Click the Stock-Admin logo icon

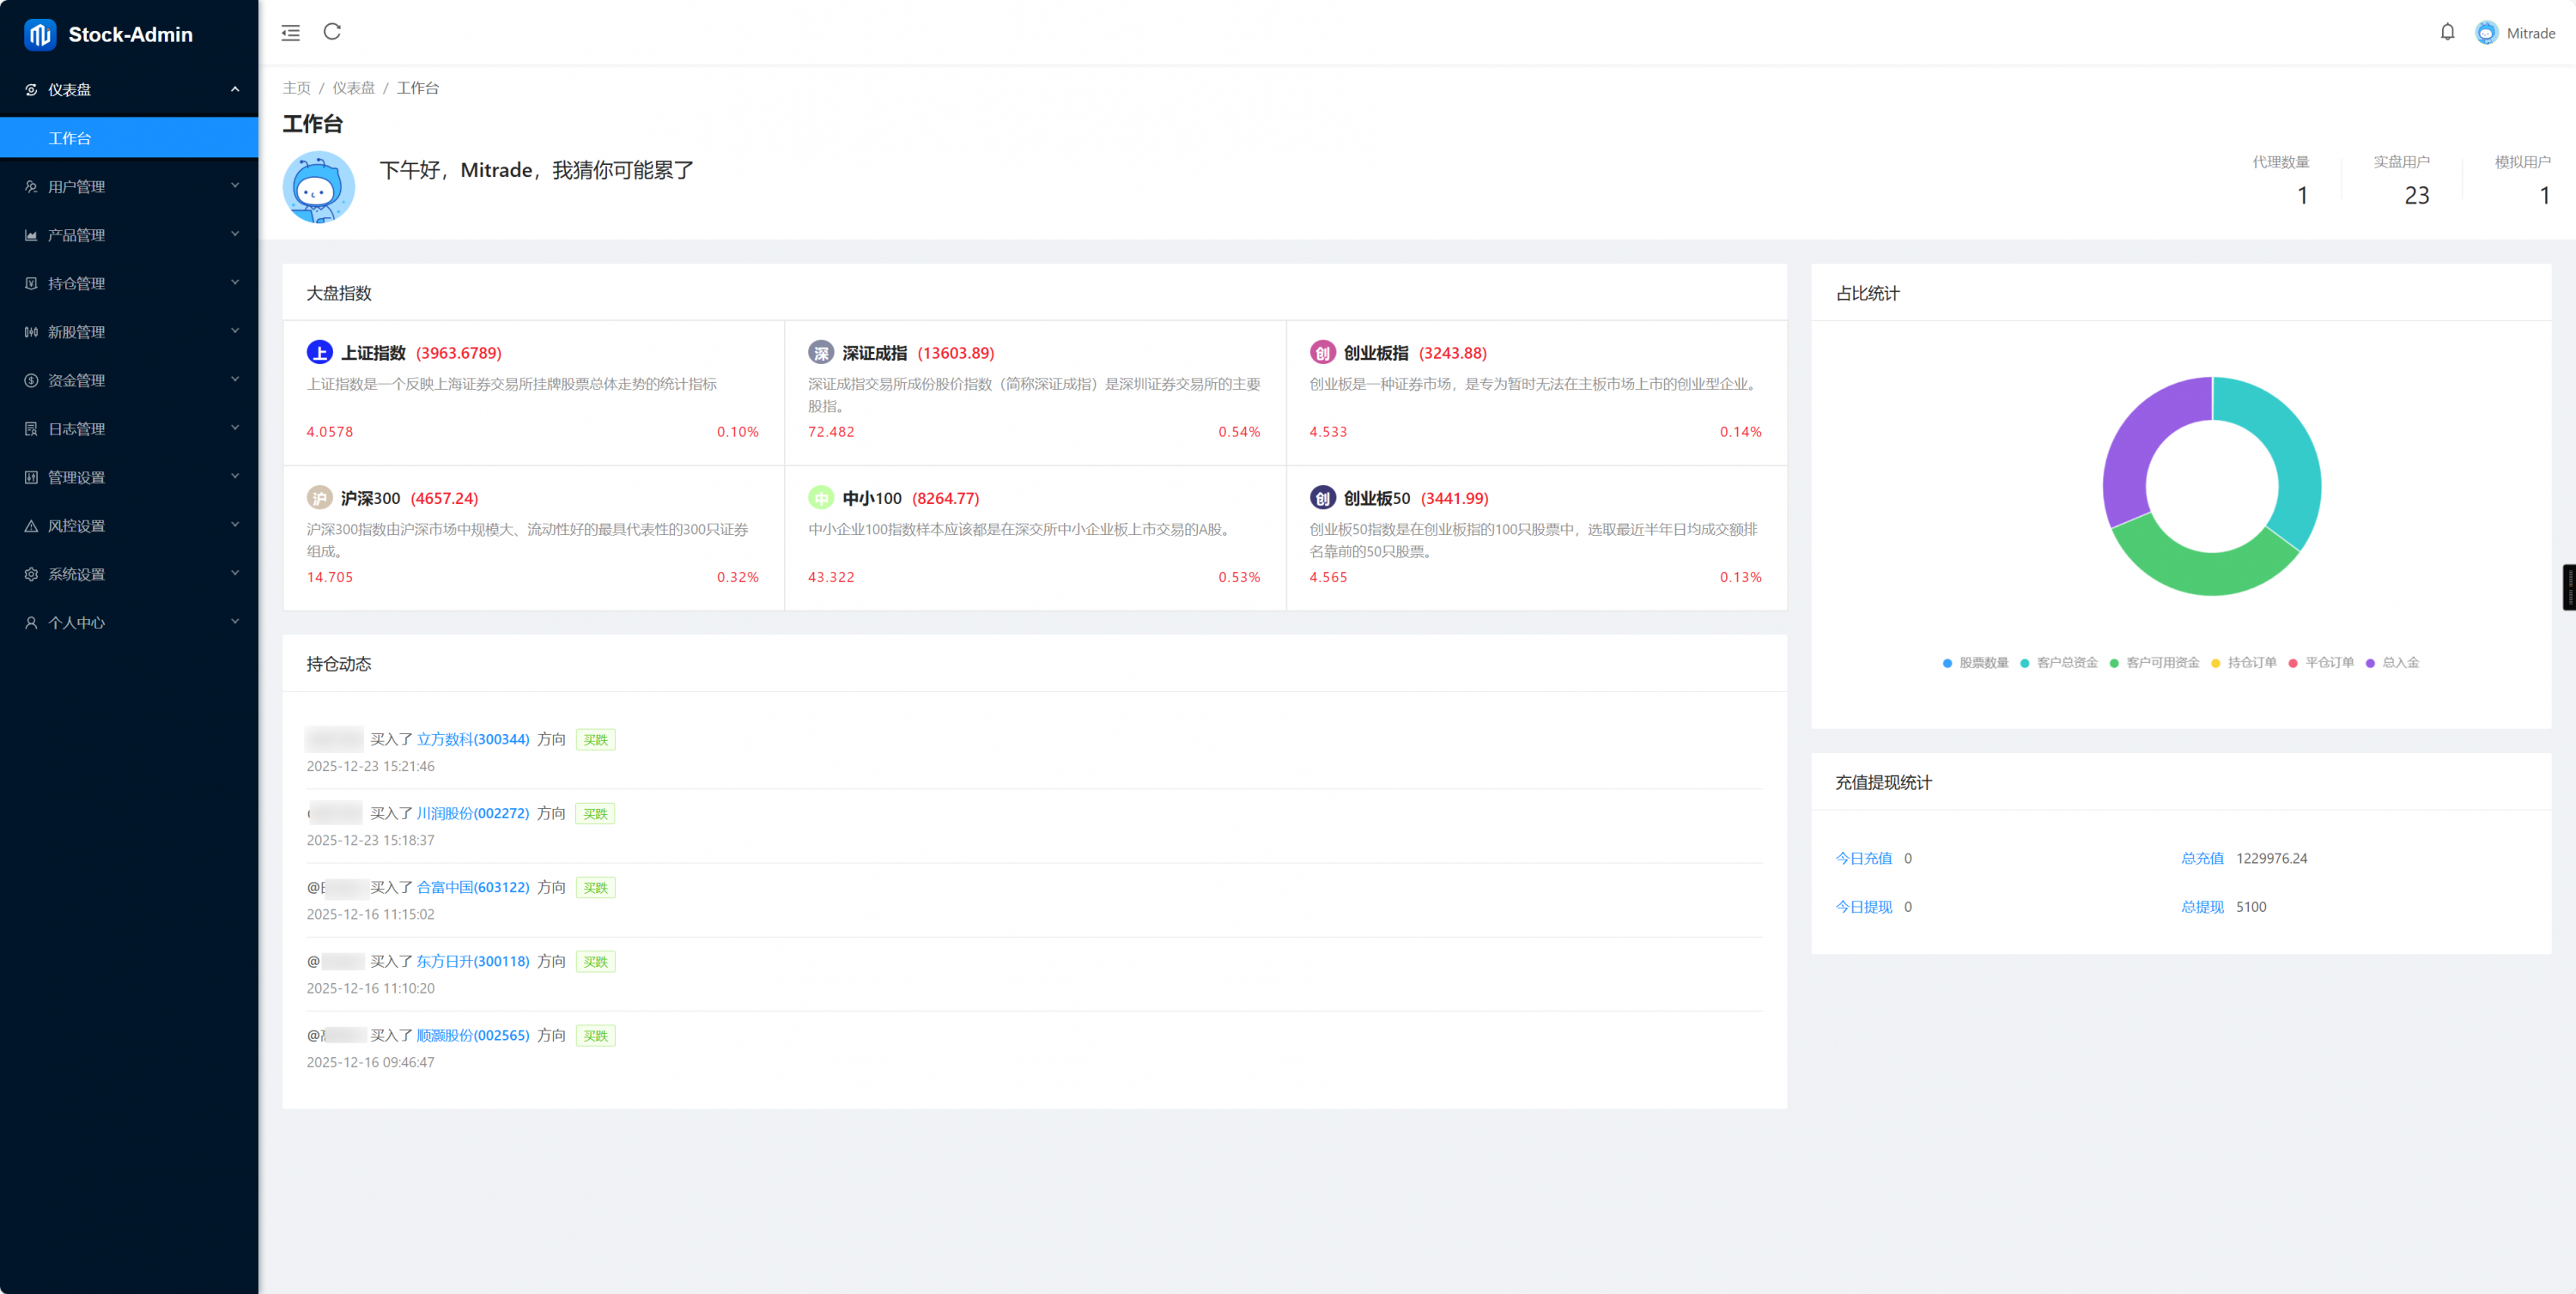pos(40,34)
